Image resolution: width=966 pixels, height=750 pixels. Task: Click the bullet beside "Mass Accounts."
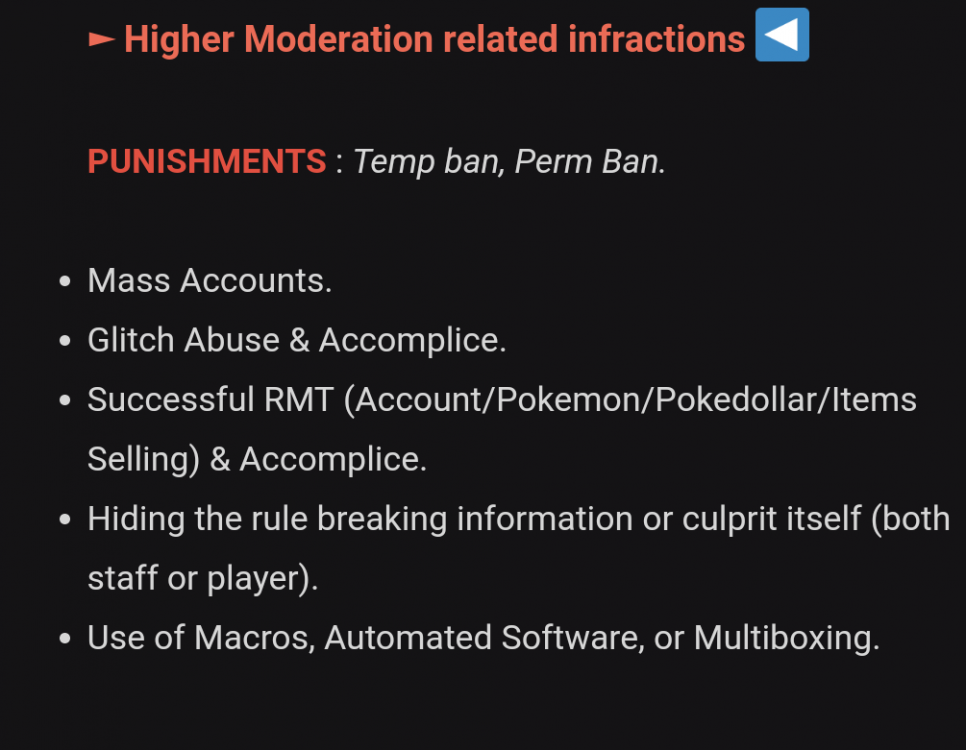pos(65,282)
